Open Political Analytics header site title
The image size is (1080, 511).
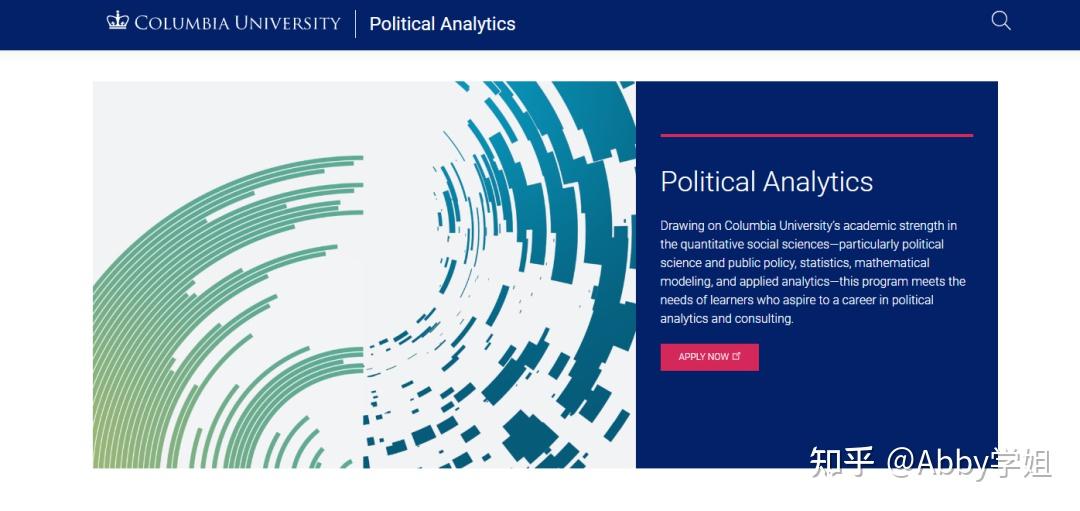point(442,24)
